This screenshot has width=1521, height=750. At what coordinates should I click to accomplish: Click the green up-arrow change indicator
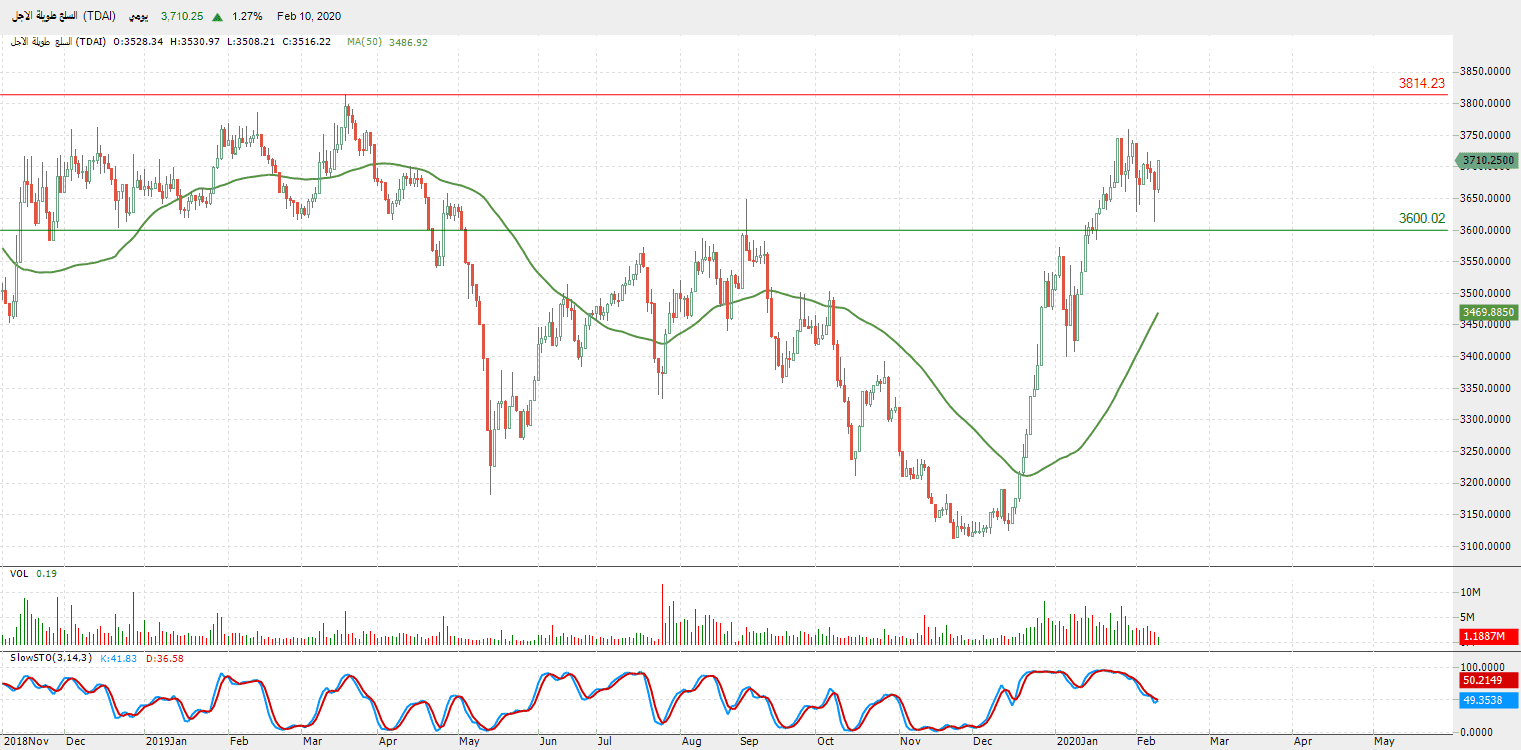click(217, 17)
